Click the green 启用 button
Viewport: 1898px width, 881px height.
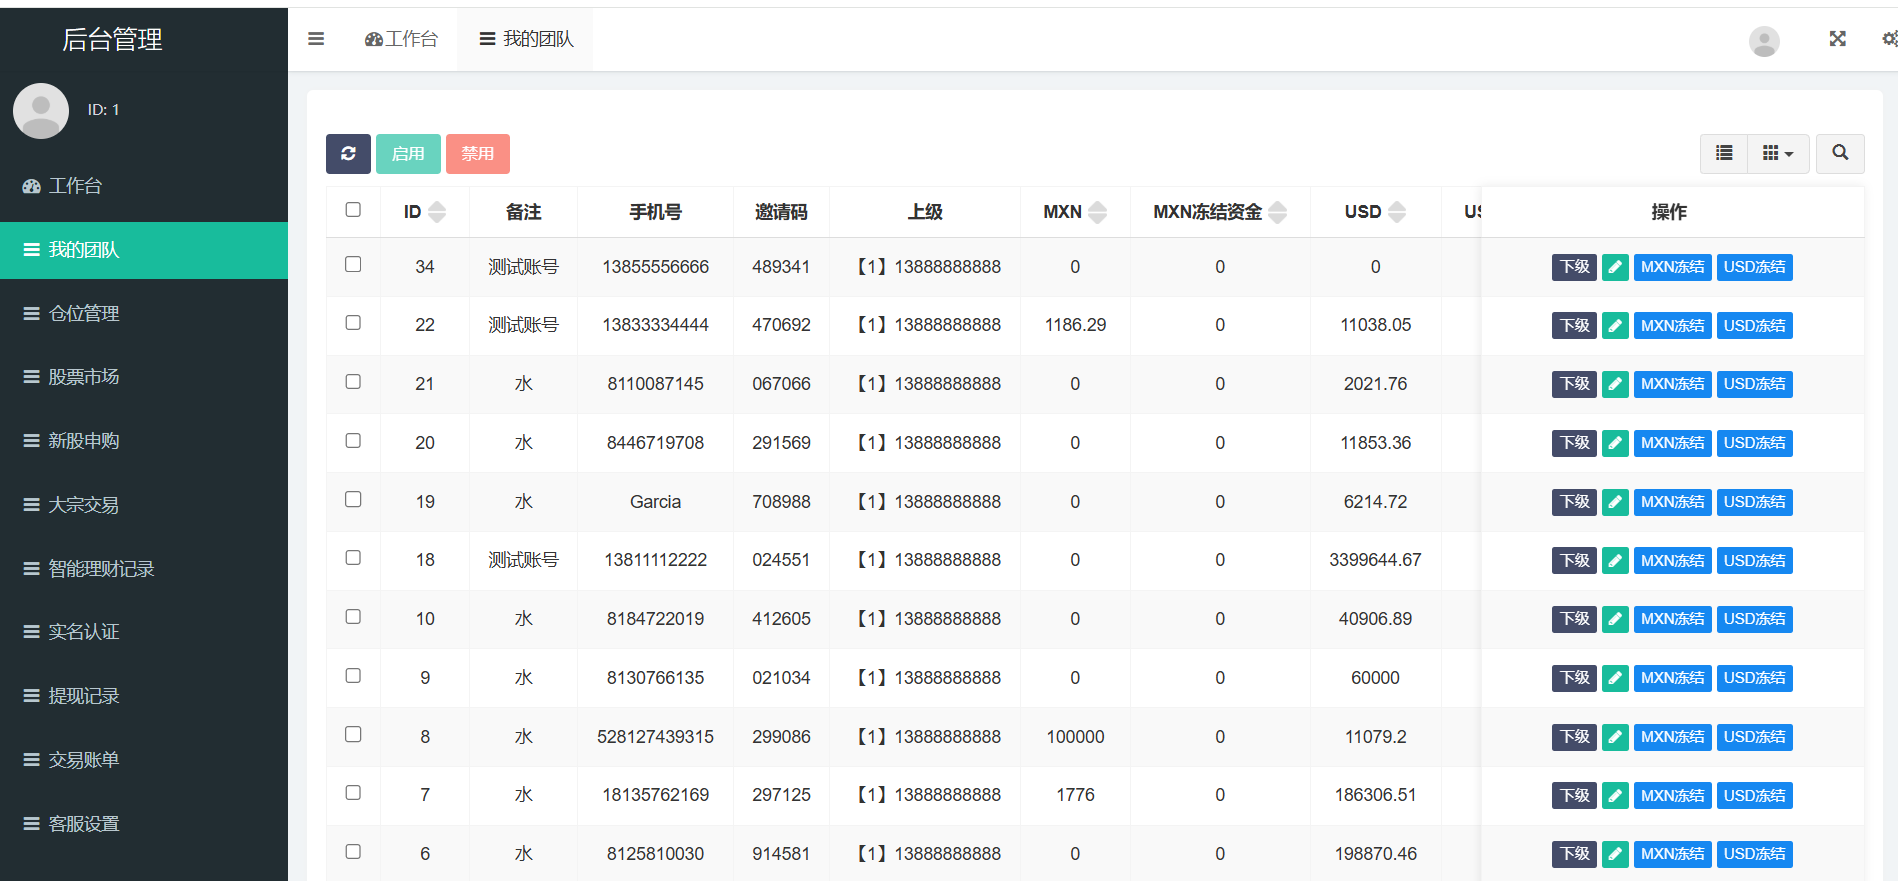(408, 154)
